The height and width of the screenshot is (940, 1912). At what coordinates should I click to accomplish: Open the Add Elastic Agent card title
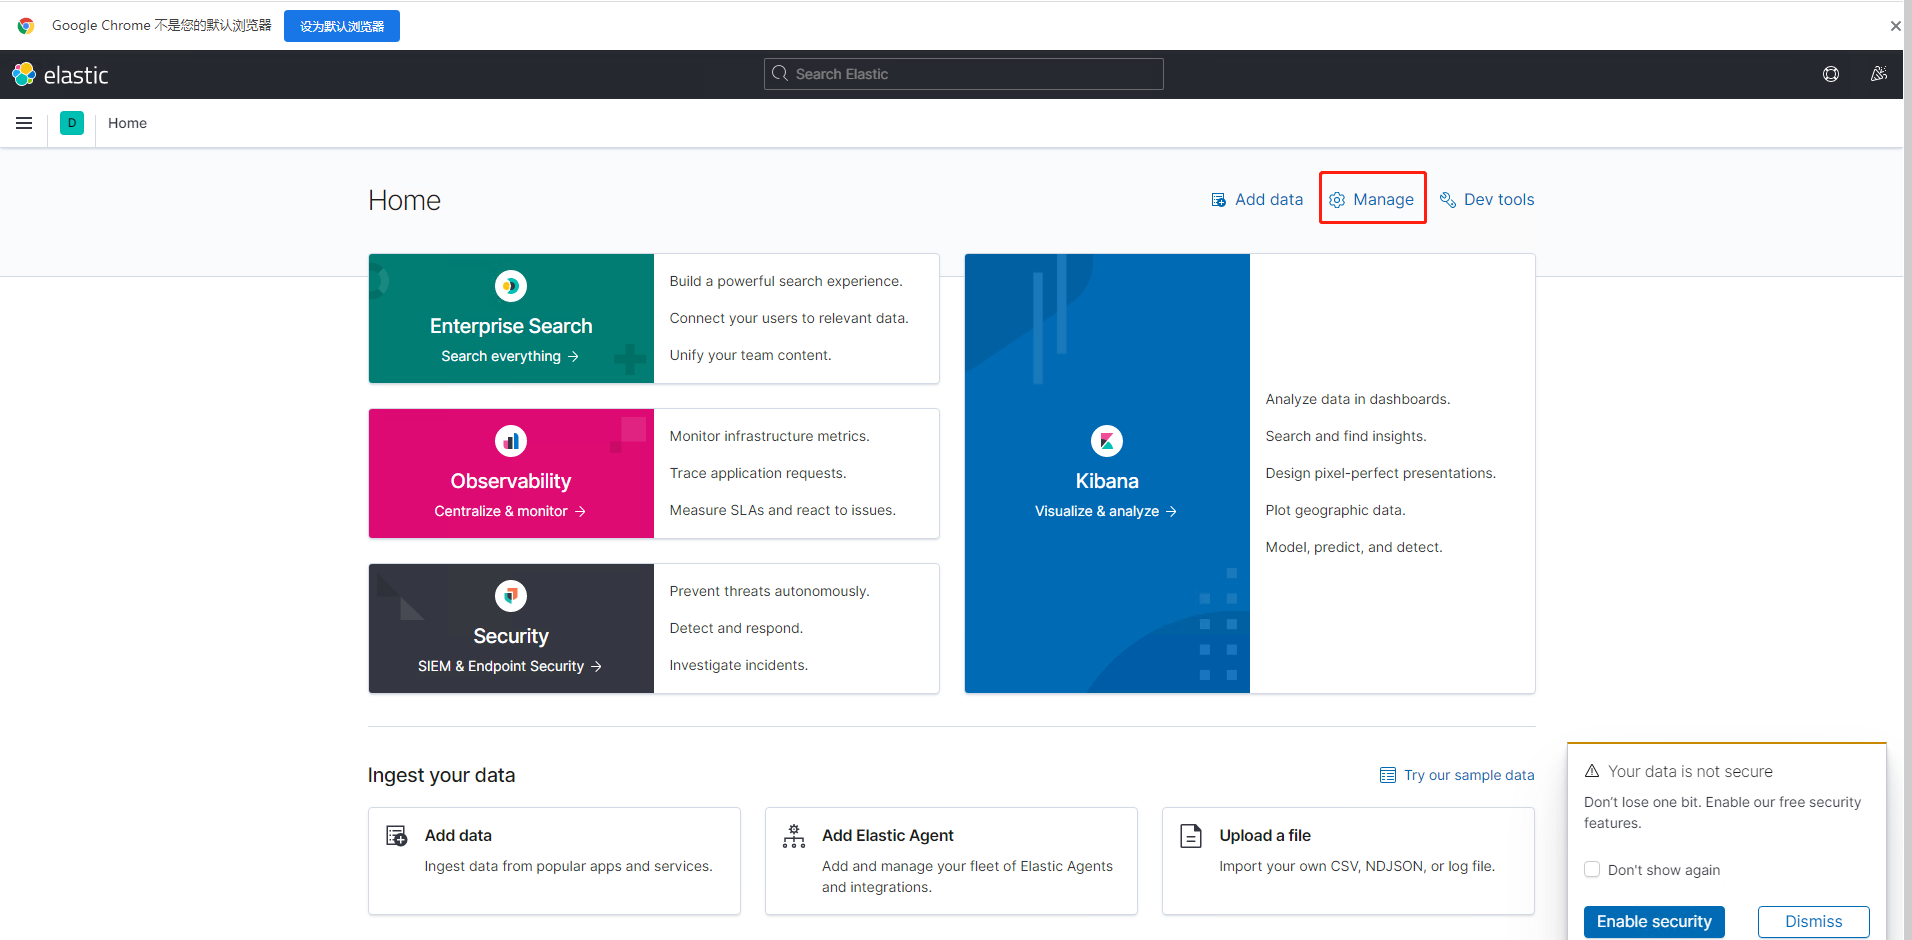[888, 836]
